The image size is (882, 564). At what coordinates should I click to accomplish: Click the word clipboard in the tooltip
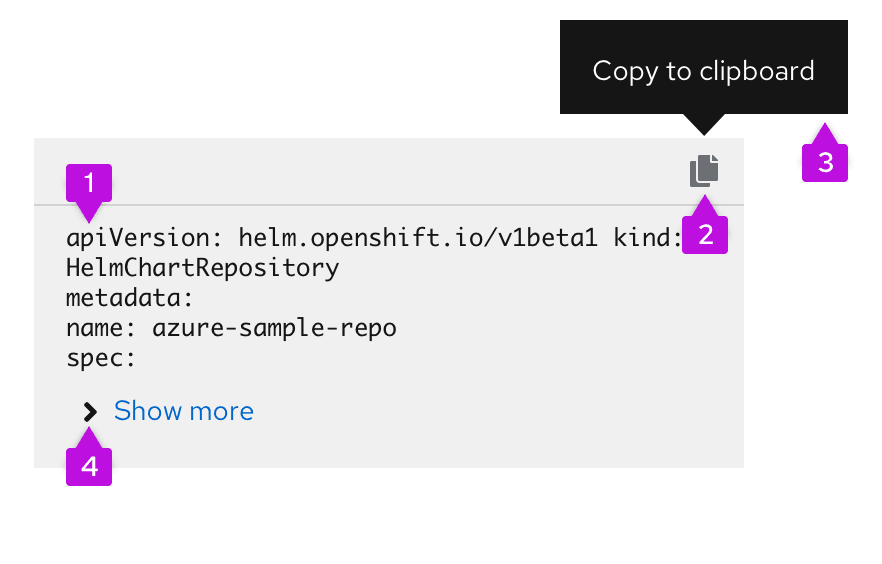pyautogui.click(x=757, y=71)
